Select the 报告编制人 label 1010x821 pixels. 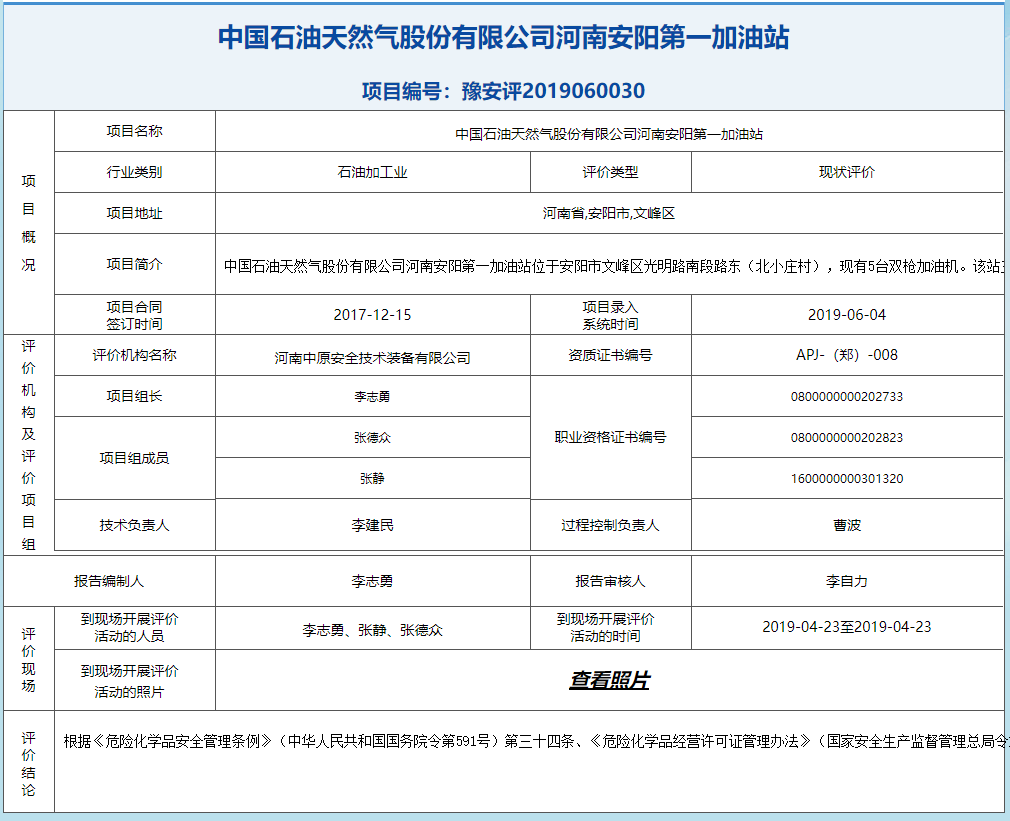coord(109,581)
